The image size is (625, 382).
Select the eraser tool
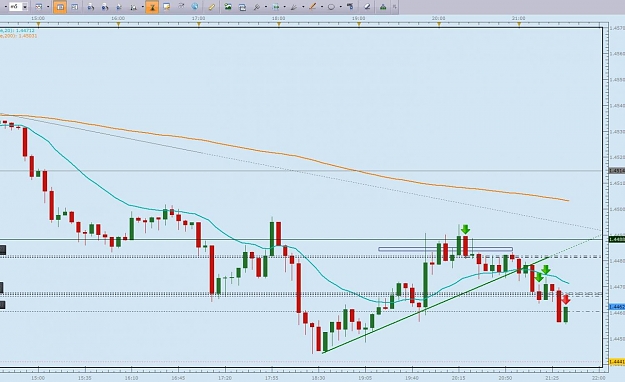coord(367,7)
